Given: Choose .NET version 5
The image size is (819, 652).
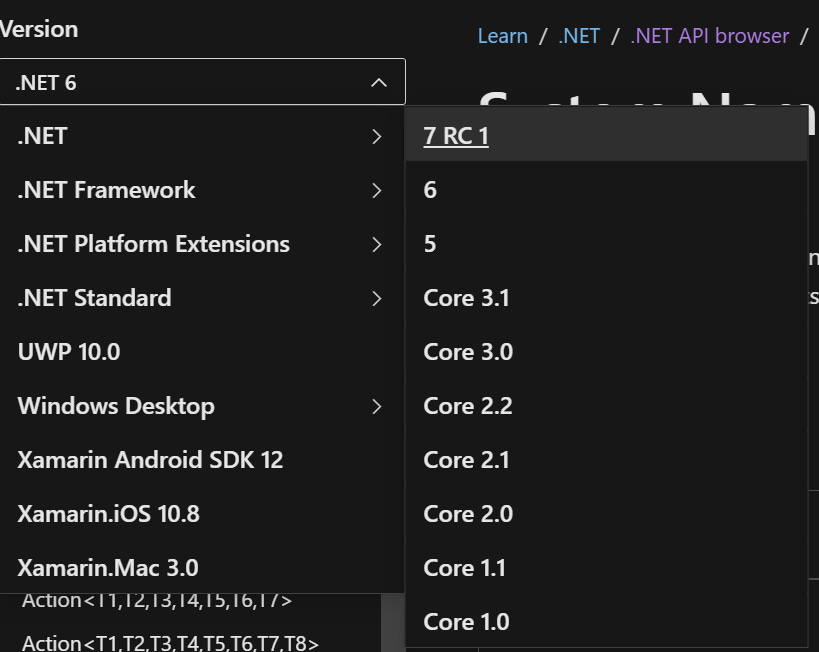Looking at the screenshot, I should point(430,244).
